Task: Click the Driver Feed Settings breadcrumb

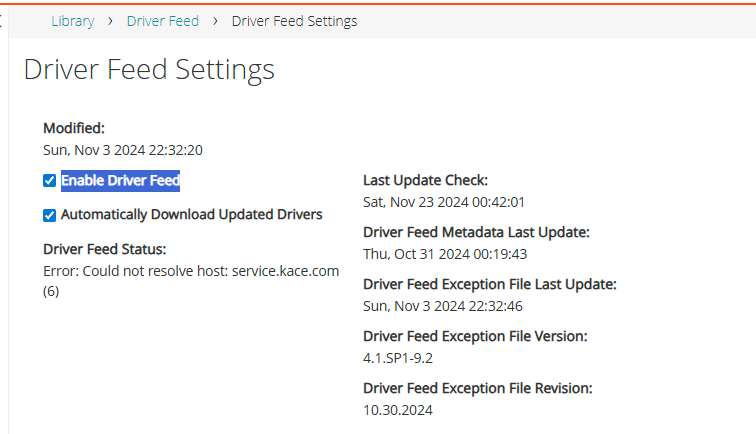Action: [x=294, y=21]
